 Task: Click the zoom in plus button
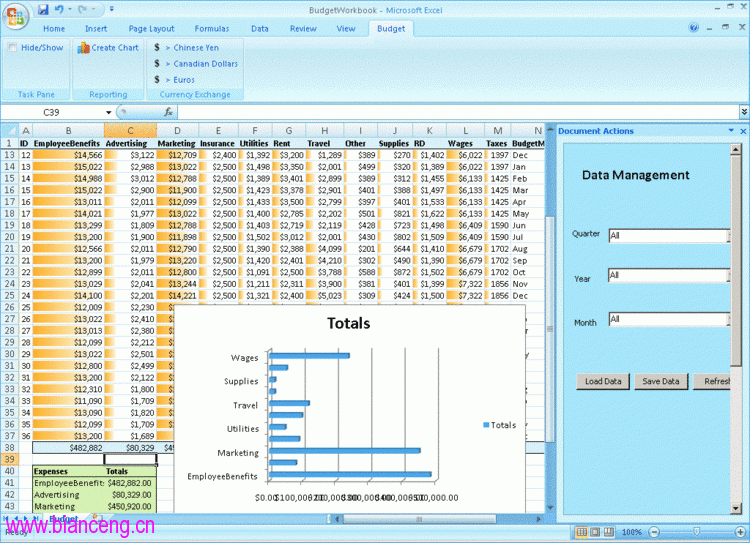[x=740, y=532]
